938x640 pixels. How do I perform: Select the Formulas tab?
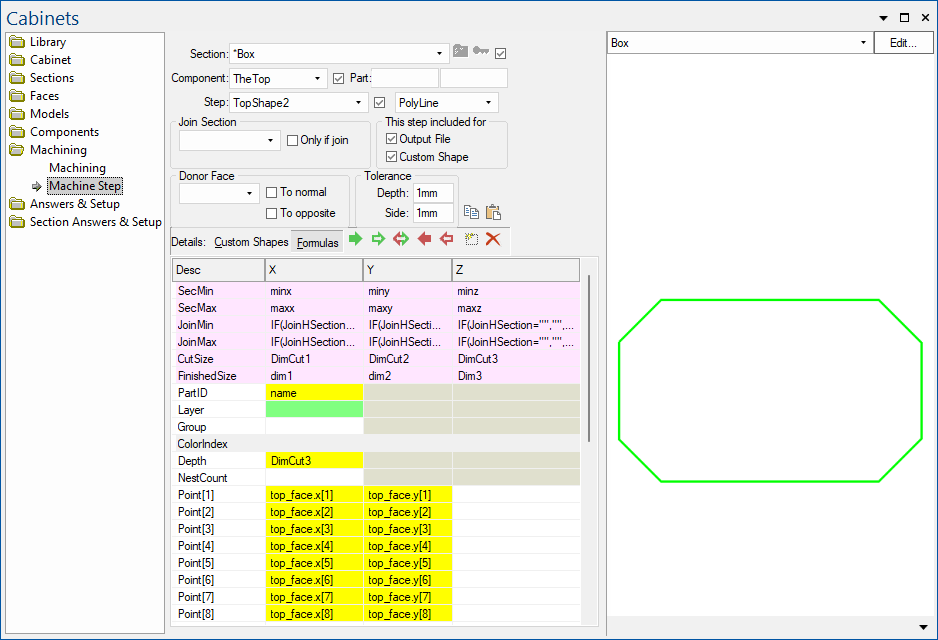[x=316, y=241]
